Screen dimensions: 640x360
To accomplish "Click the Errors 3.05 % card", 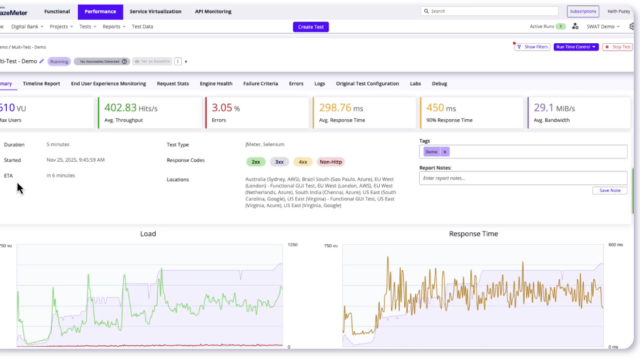I will point(257,113).
